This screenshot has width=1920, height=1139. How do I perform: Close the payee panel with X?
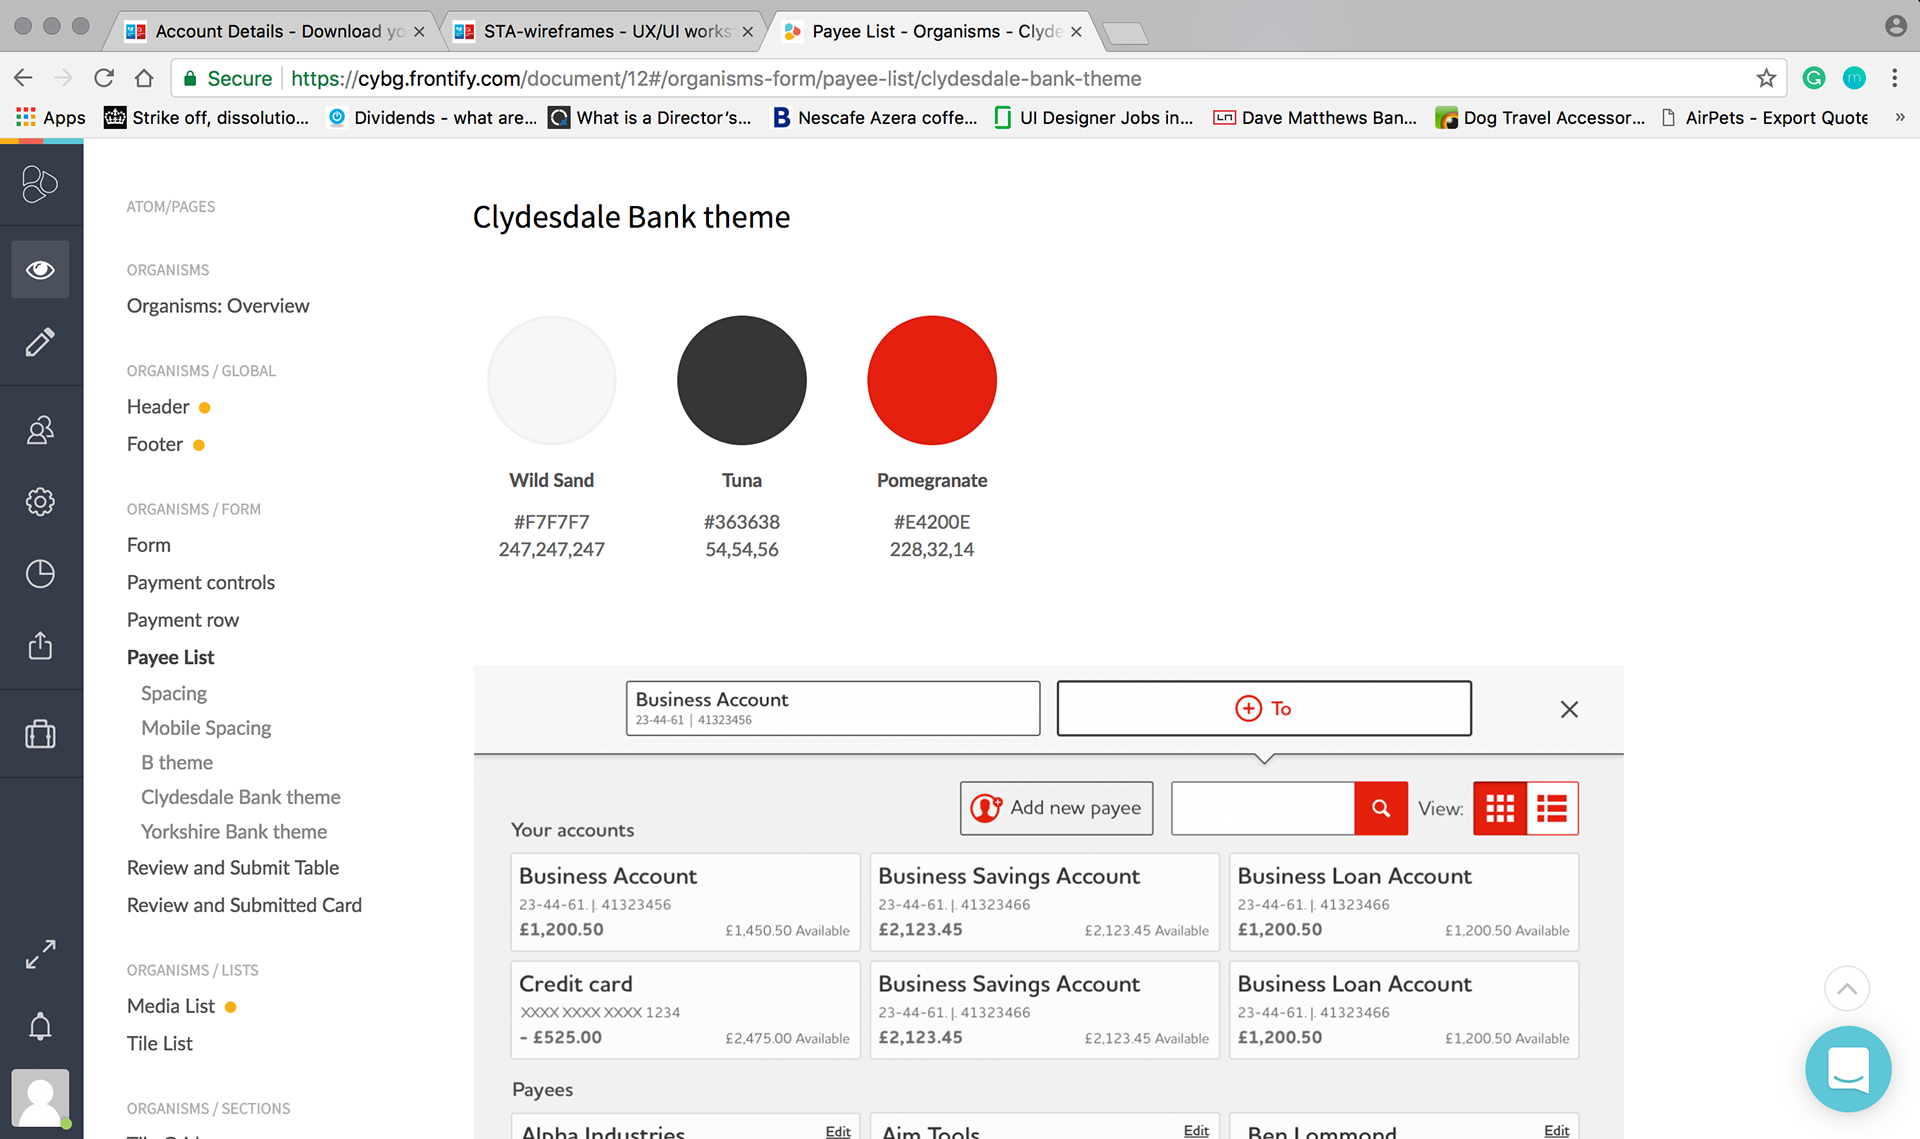pos(1569,709)
